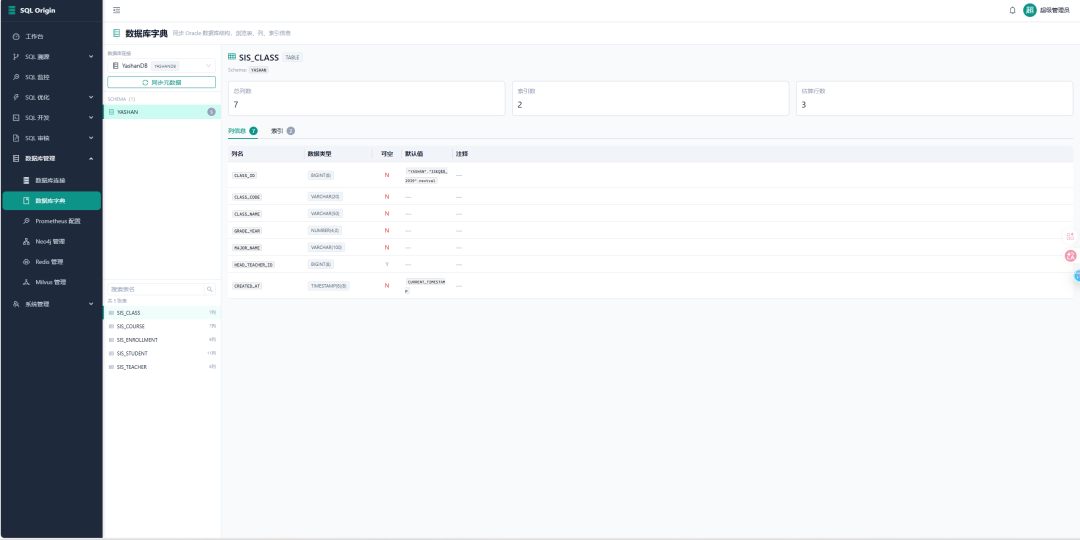Click the search magnifier icon for tables

(210, 289)
